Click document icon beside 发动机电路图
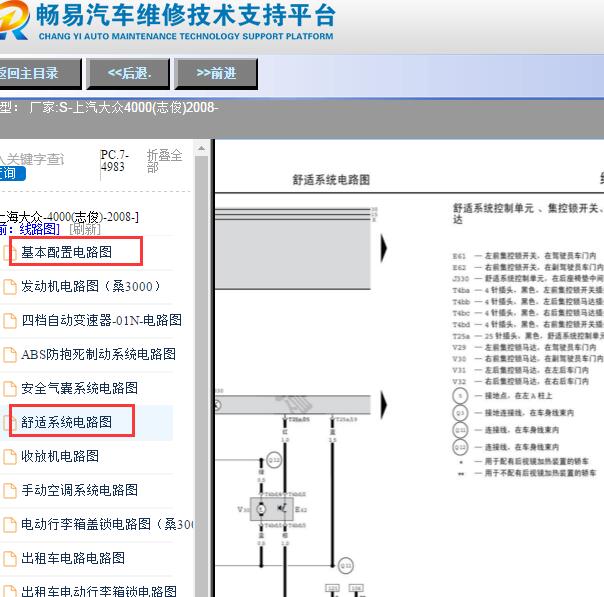 pyautogui.click(x=10, y=287)
